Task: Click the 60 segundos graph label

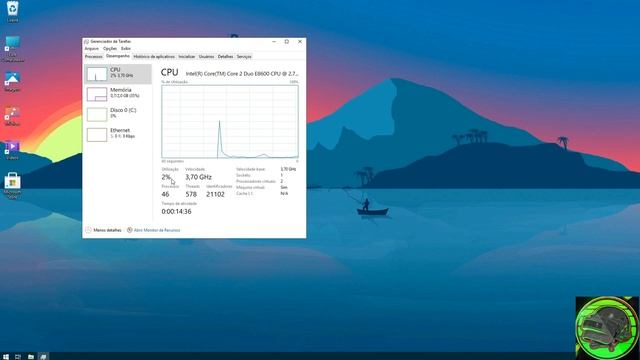Action: coord(173,161)
